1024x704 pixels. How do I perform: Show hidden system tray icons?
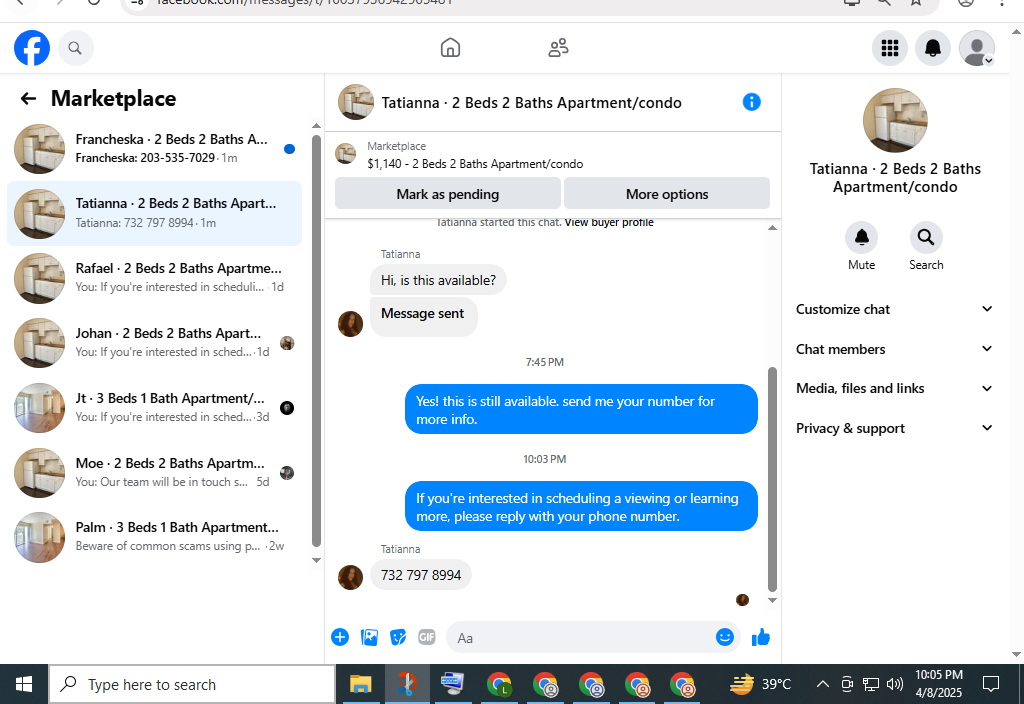tap(823, 684)
